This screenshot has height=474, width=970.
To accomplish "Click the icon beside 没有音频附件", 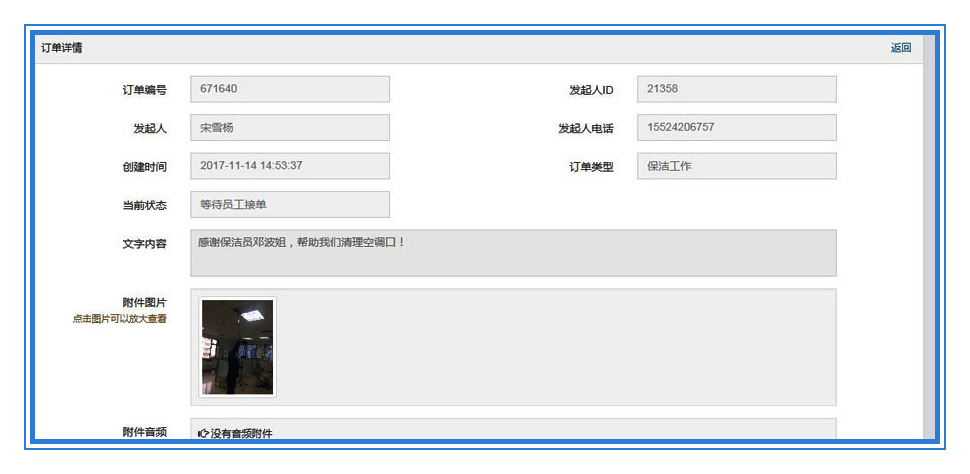I will 204,434.
